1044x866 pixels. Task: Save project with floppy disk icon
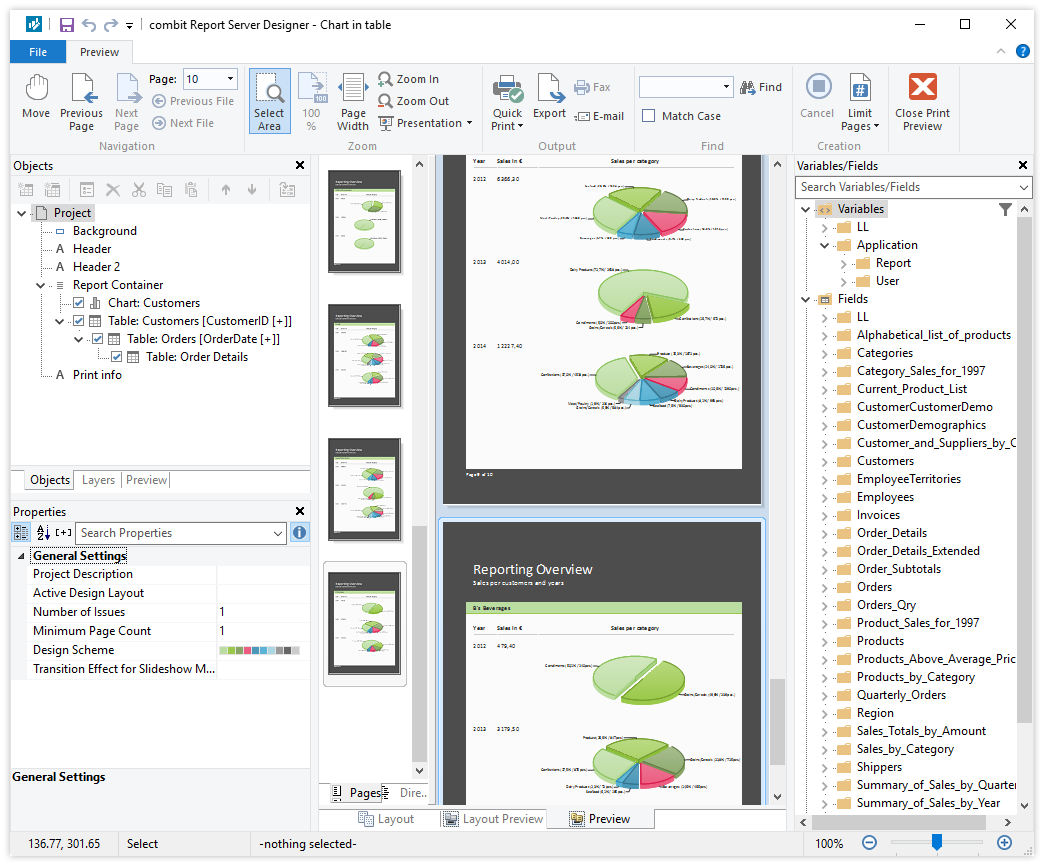pyautogui.click(x=67, y=25)
